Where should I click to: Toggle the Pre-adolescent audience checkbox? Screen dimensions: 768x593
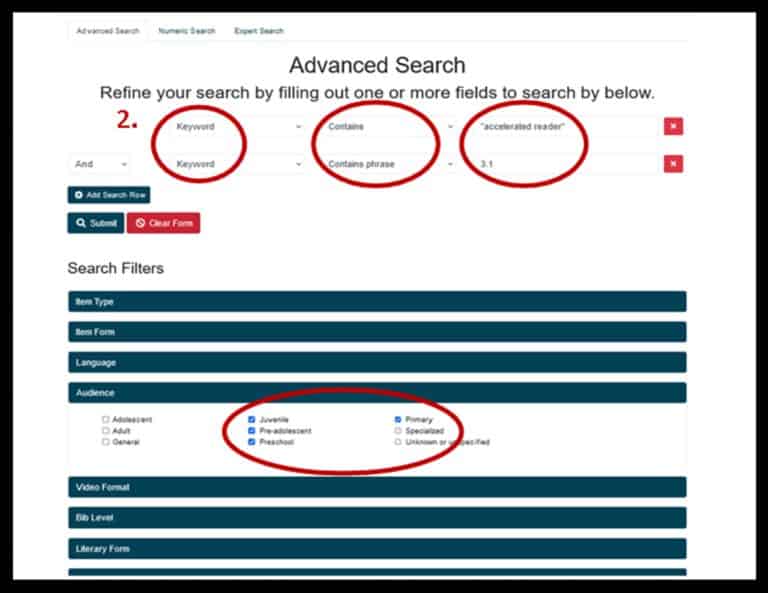point(252,431)
